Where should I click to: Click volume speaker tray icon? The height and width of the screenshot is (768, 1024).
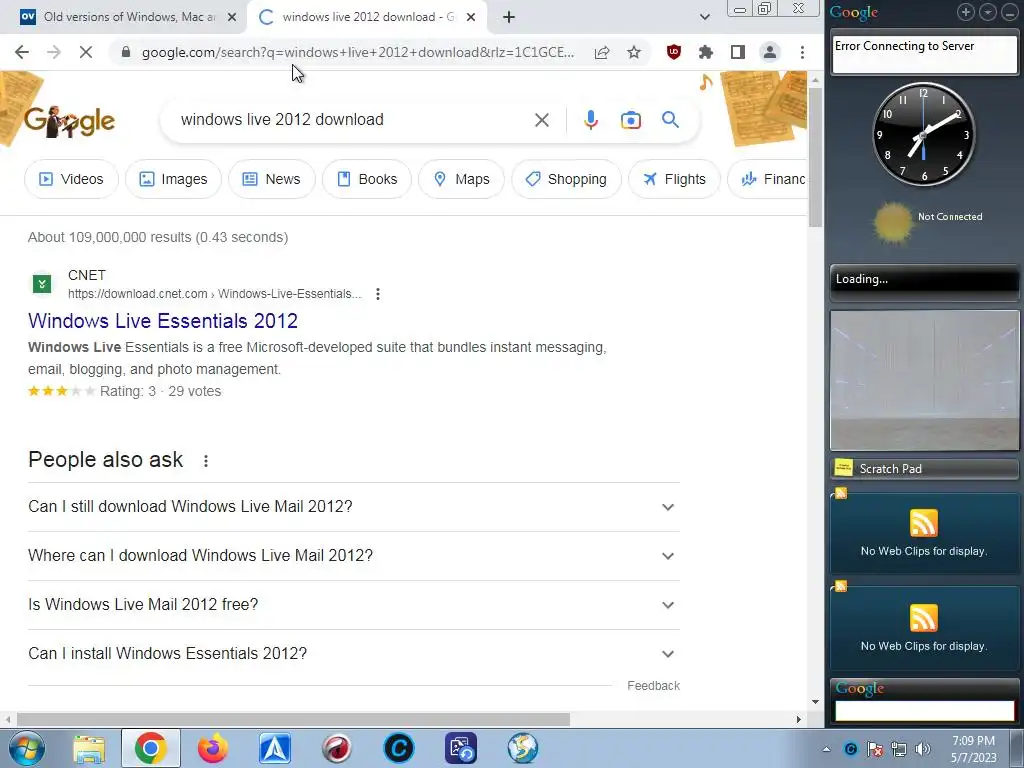pyautogui.click(x=922, y=749)
